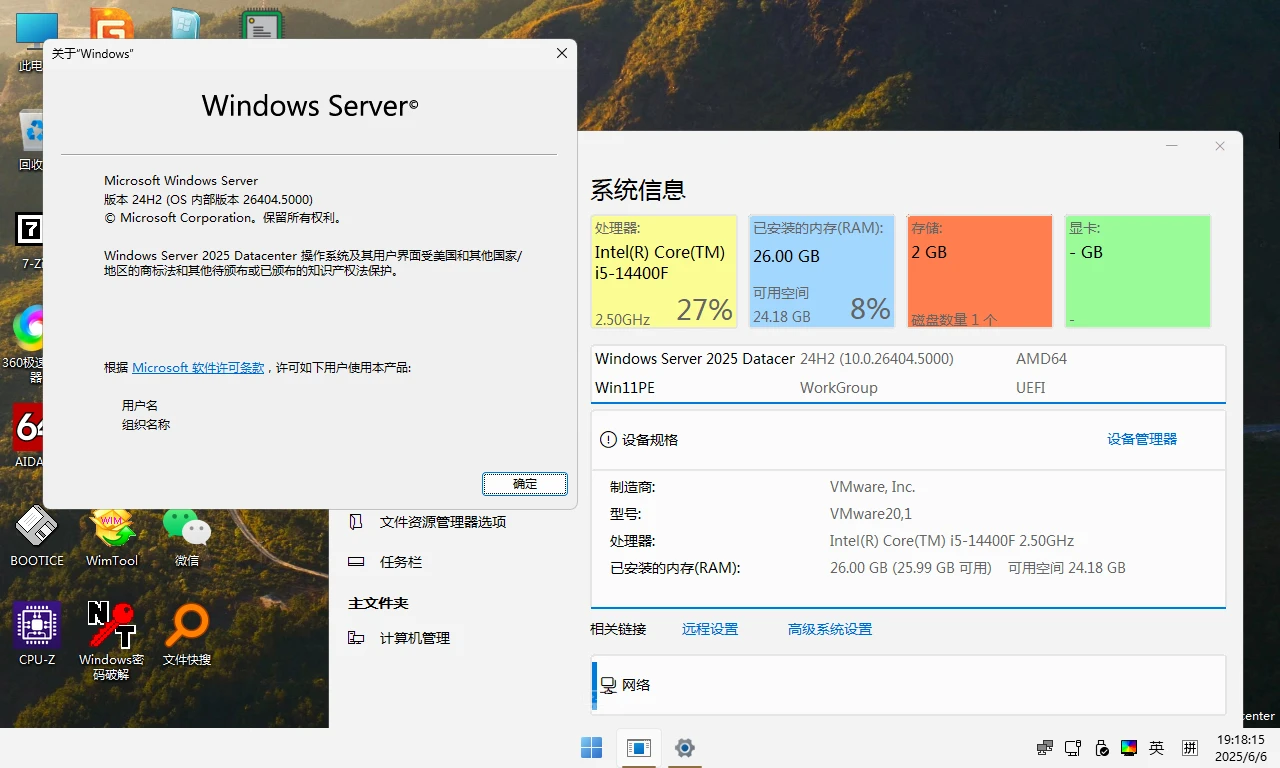The height and width of the screenshot is (768, 1280).
Task: Click the 8% memory usage value
Action: [x=870, y=310]
